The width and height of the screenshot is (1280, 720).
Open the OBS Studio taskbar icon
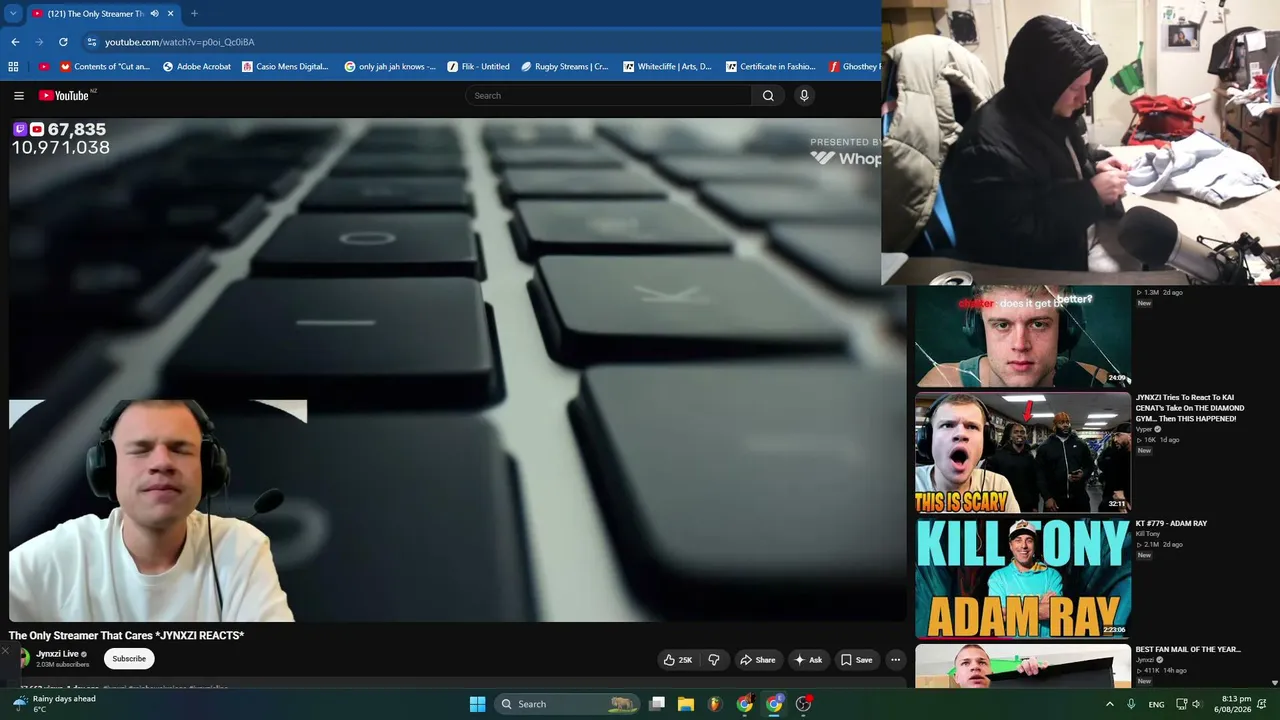pyautogui.click(x=803, y=704)
